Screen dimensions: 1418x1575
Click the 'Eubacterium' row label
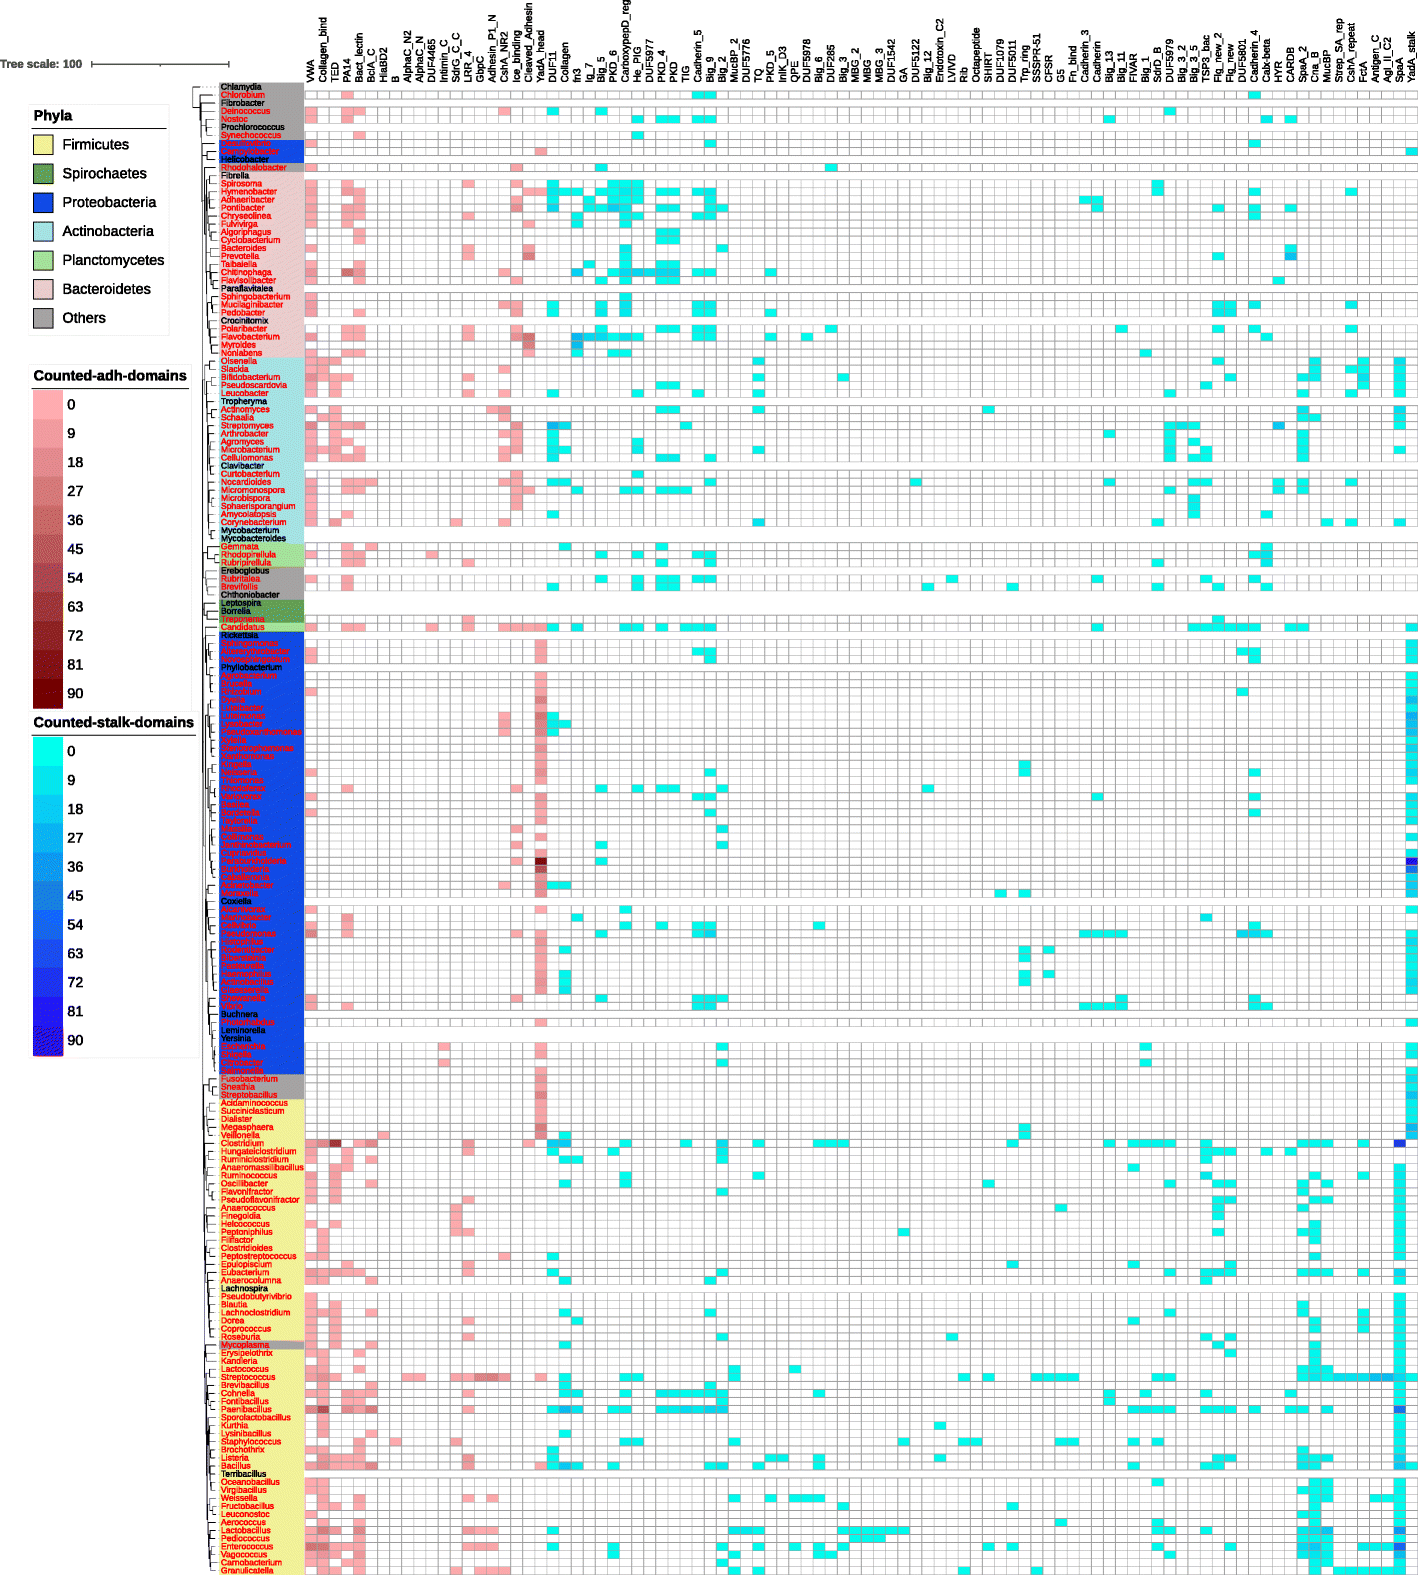[x=245, y=1272]
